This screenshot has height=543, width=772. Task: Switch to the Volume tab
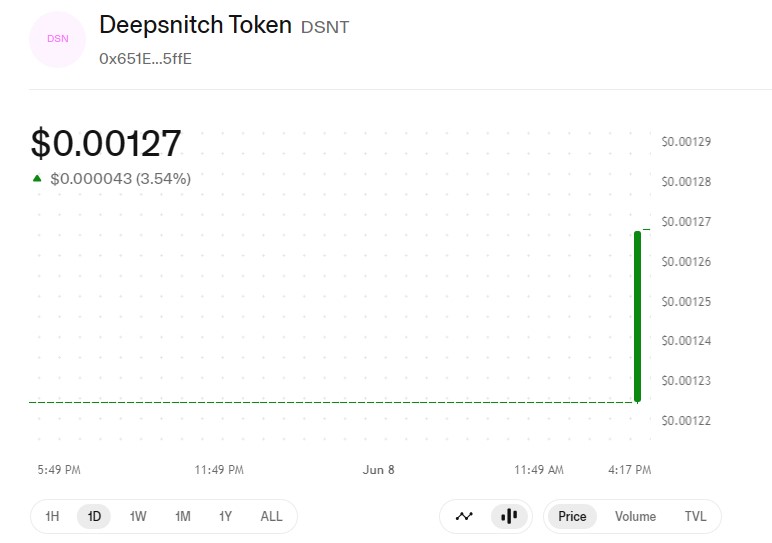click(635, 516)
